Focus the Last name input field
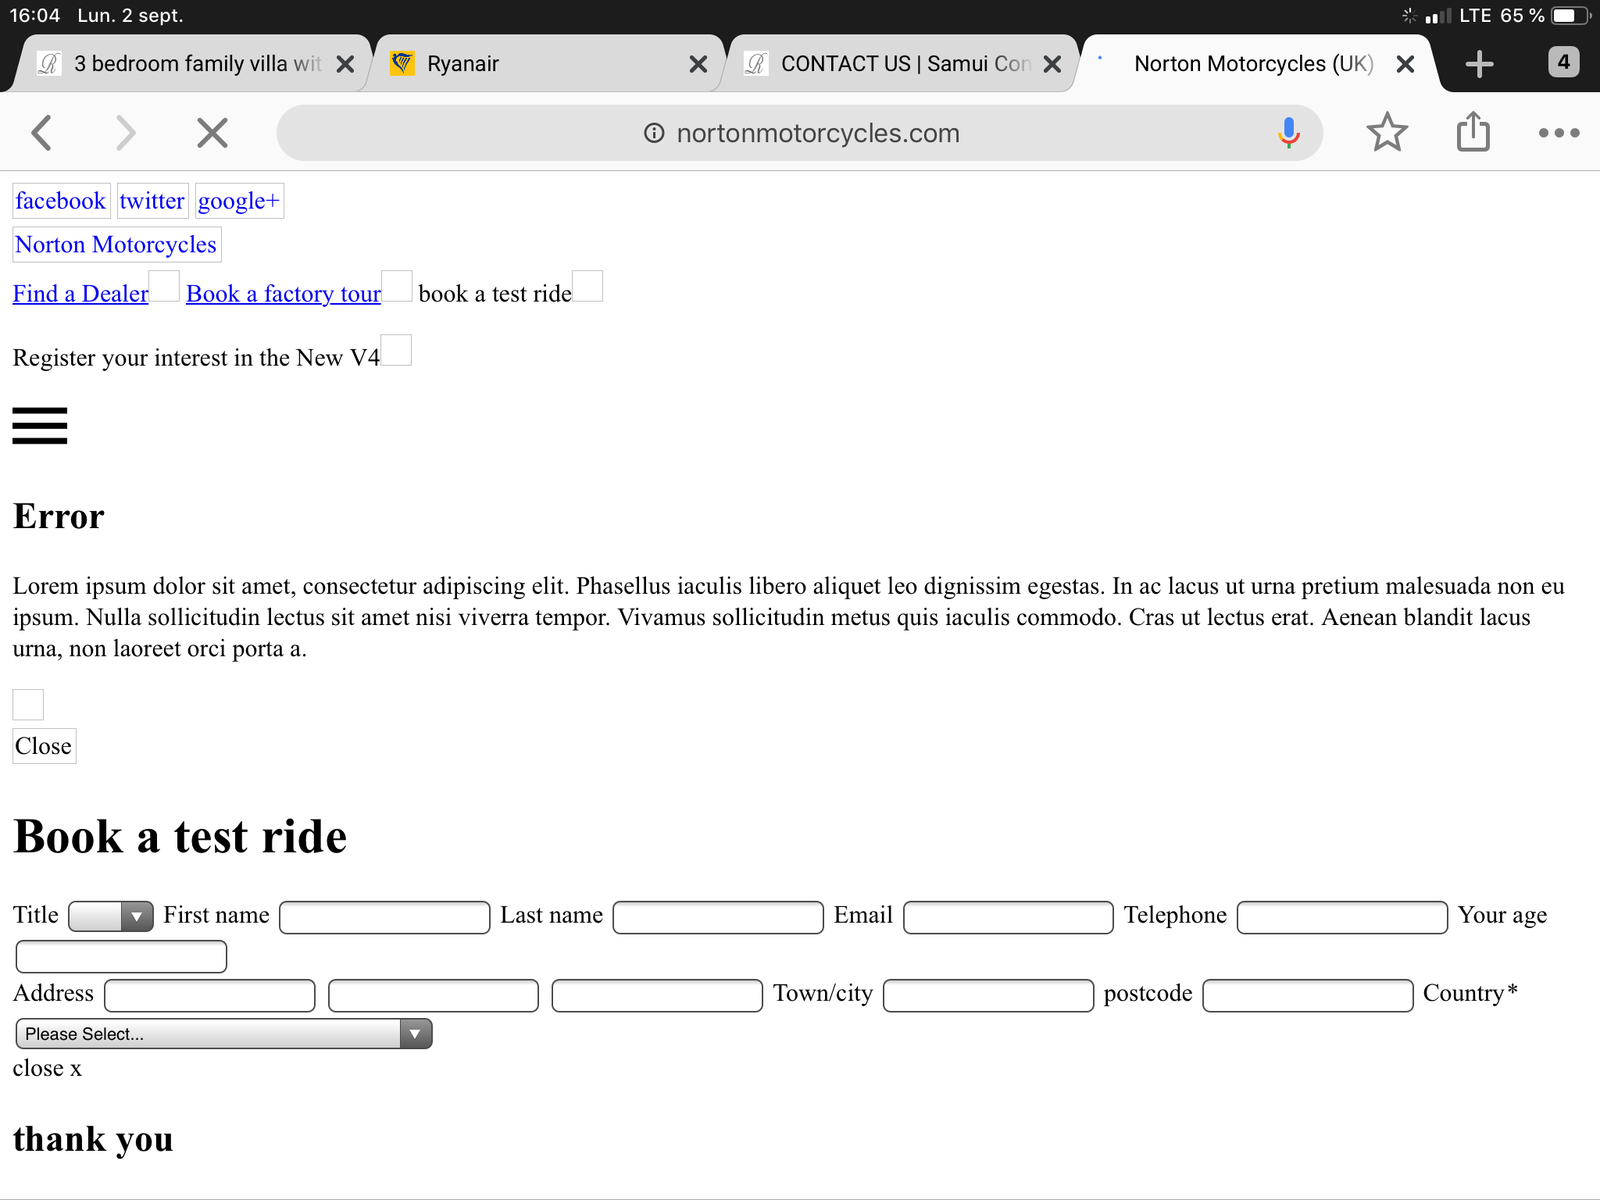Viewport: 1600px width, 1200px height. coord(718,918)
